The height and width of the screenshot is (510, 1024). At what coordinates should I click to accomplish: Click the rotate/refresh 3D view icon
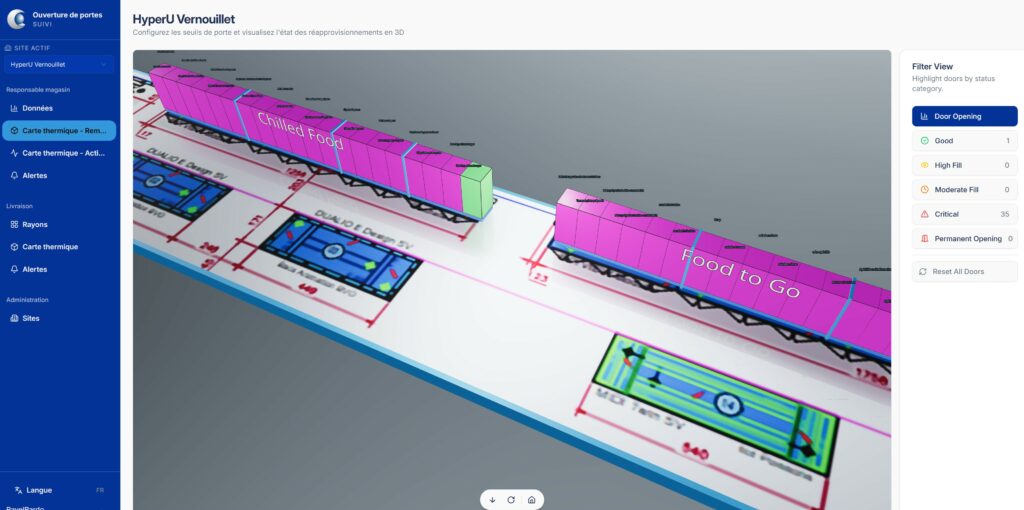[511, 499]
